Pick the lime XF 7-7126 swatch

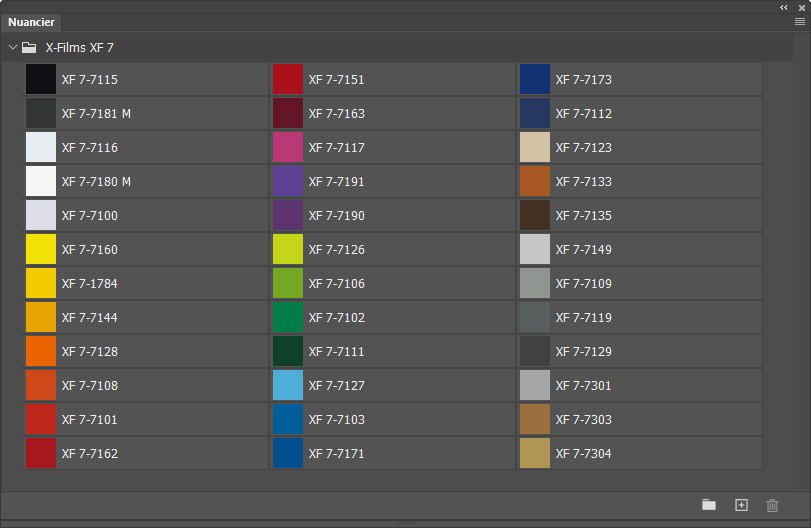point(288,249)
